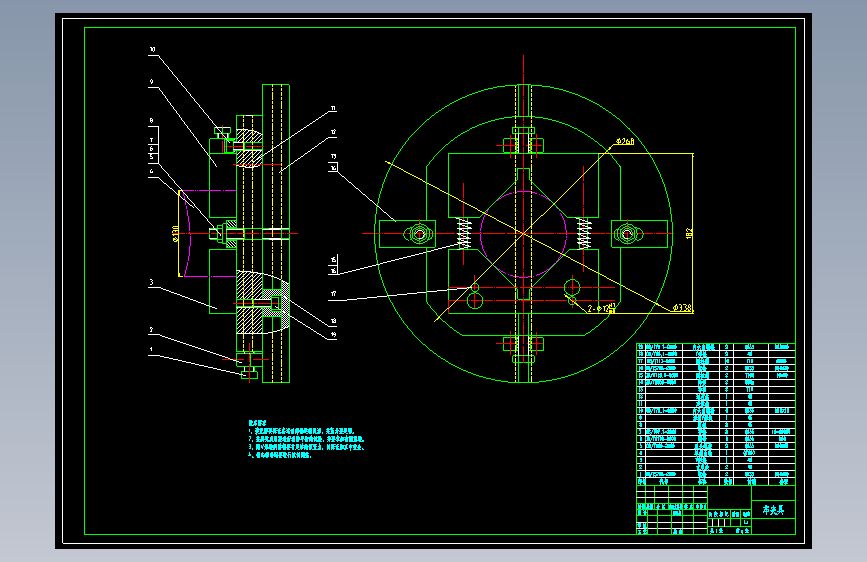This screenshot has width=867, height=562.
Task: Select the Φ268 diameter dimension label
Action: [625, 142]
